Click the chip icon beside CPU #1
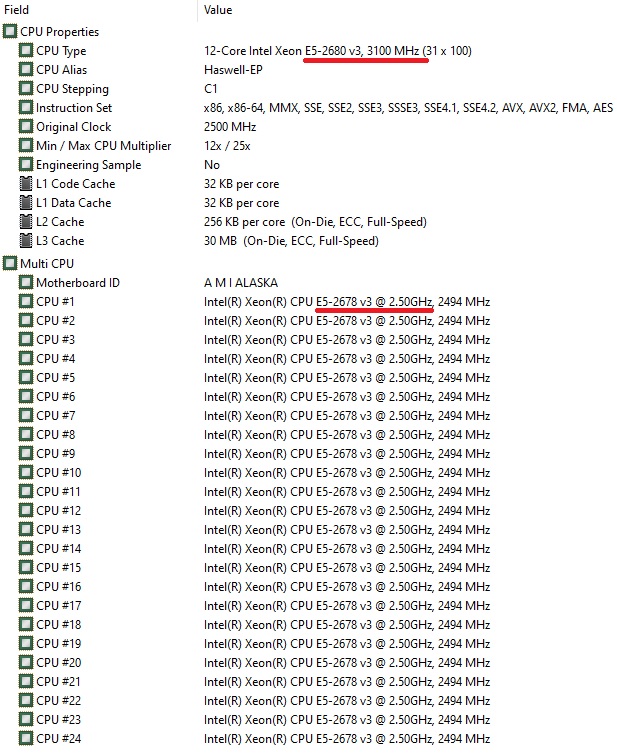The height and width of the screenshot is (756, 617). [26, 301]
